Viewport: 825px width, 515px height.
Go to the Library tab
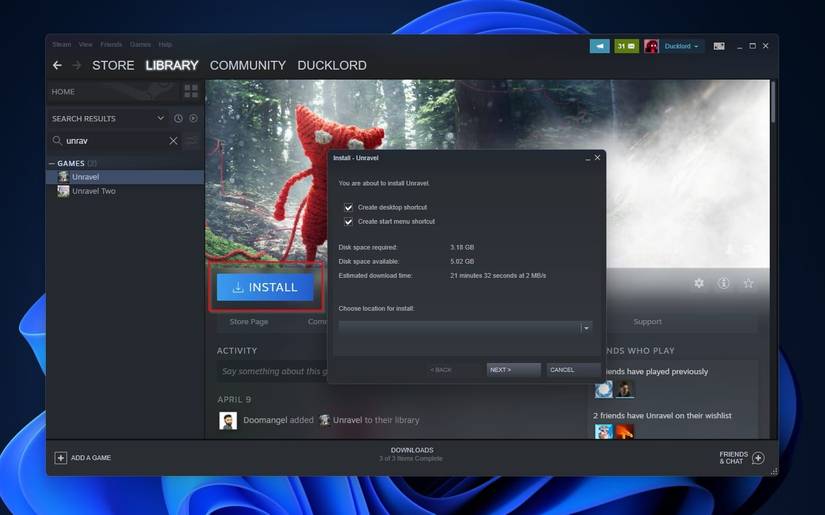[172, 65]
